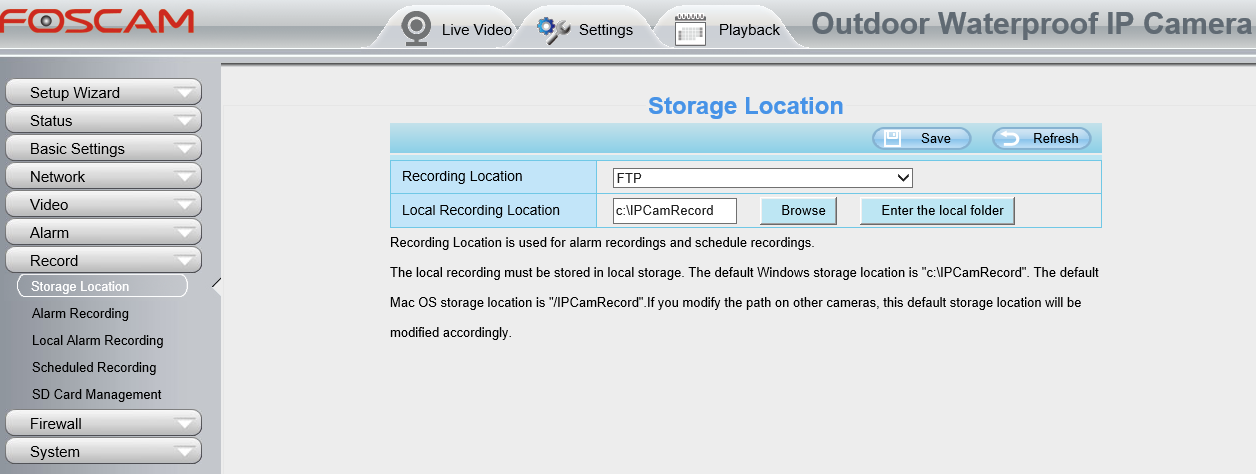Image resolution: width=1256 pixels, height=474 pixels.
Task: Expand the Status menu section
Action: 103,121
